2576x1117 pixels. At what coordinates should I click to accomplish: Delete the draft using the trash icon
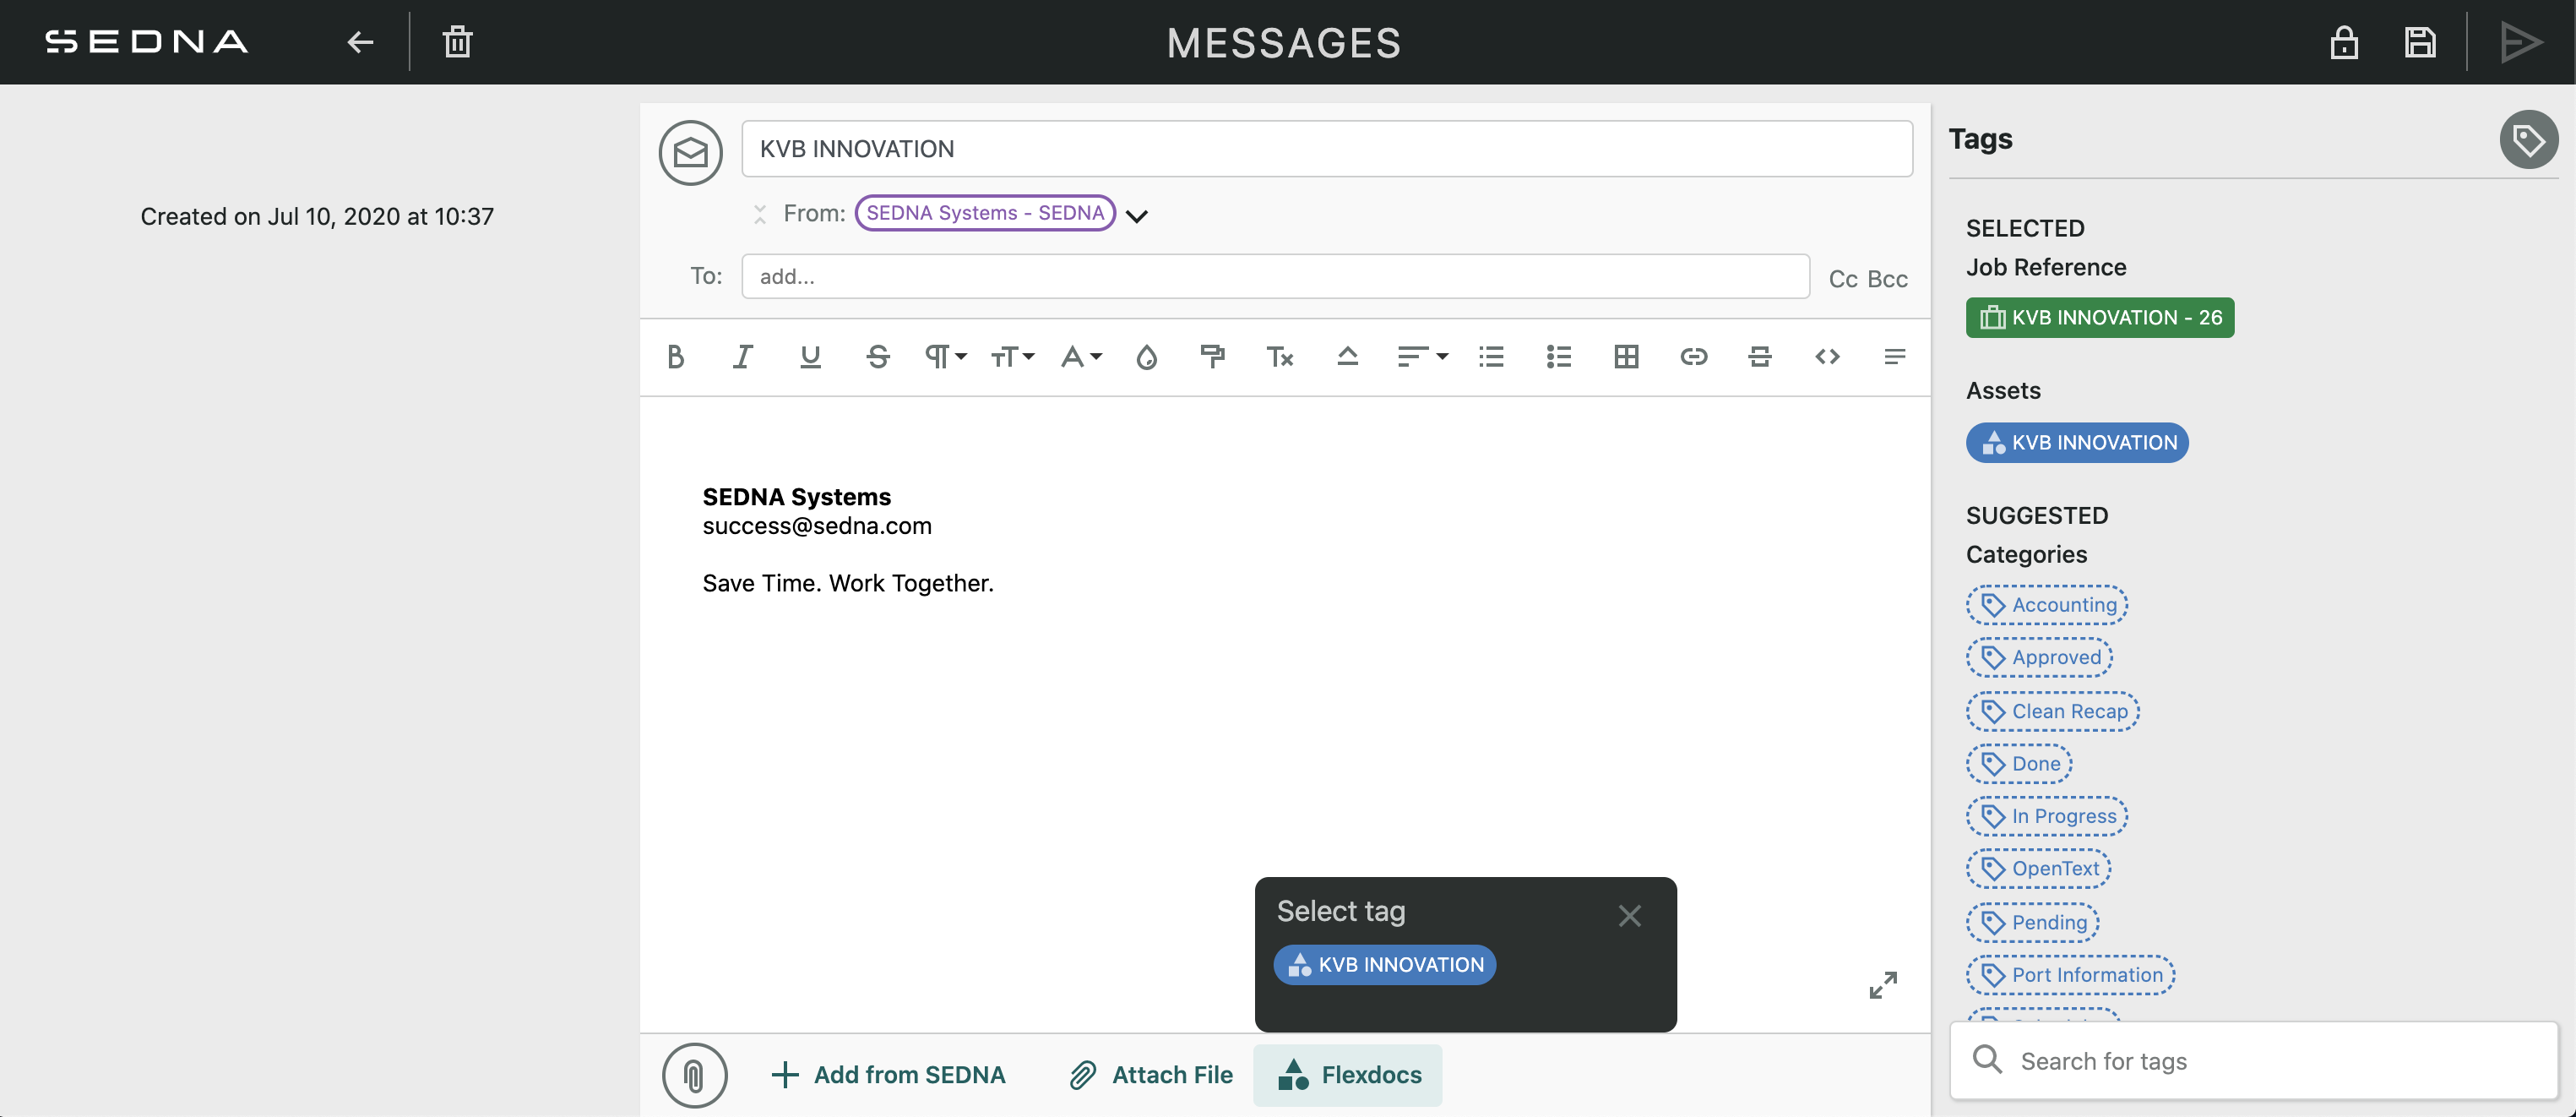(x=457, y=42)
